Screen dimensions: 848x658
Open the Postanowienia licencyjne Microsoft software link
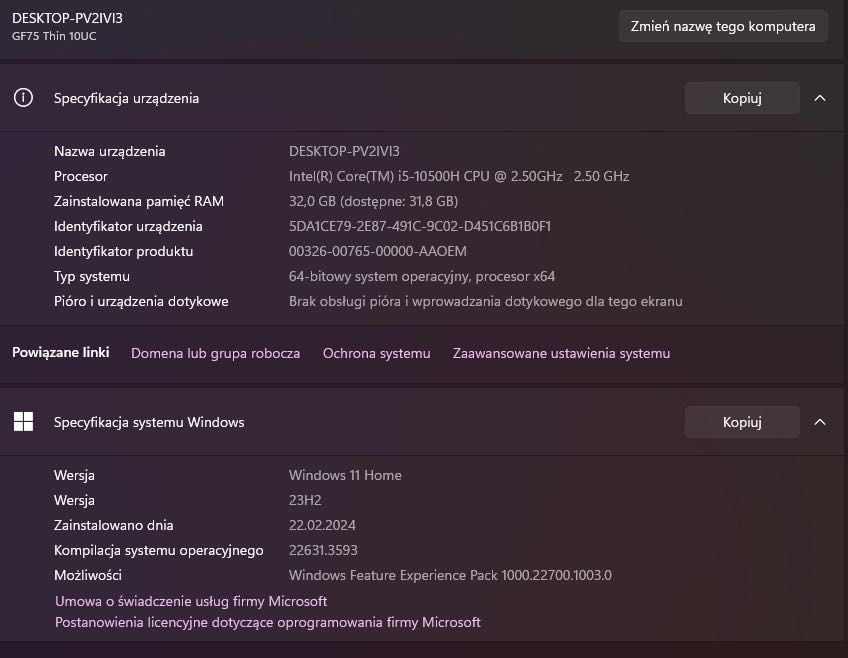(x=268, y=622)
